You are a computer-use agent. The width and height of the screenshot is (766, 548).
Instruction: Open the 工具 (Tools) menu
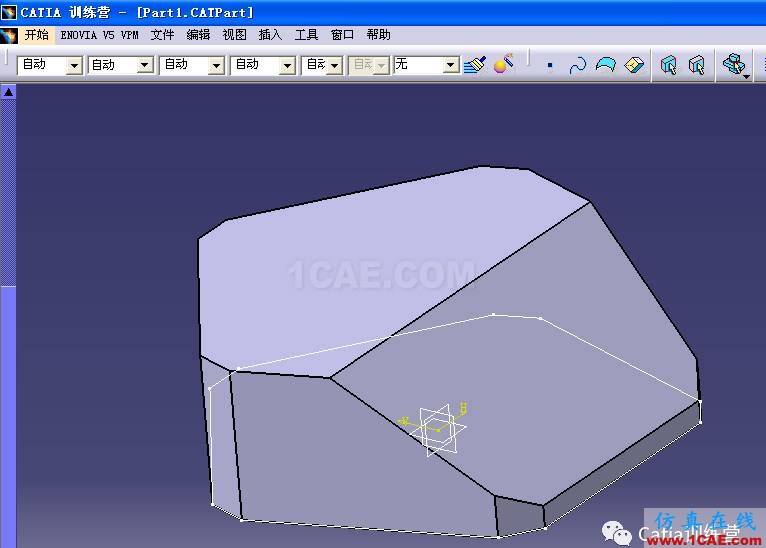click(x=306, y=35)
